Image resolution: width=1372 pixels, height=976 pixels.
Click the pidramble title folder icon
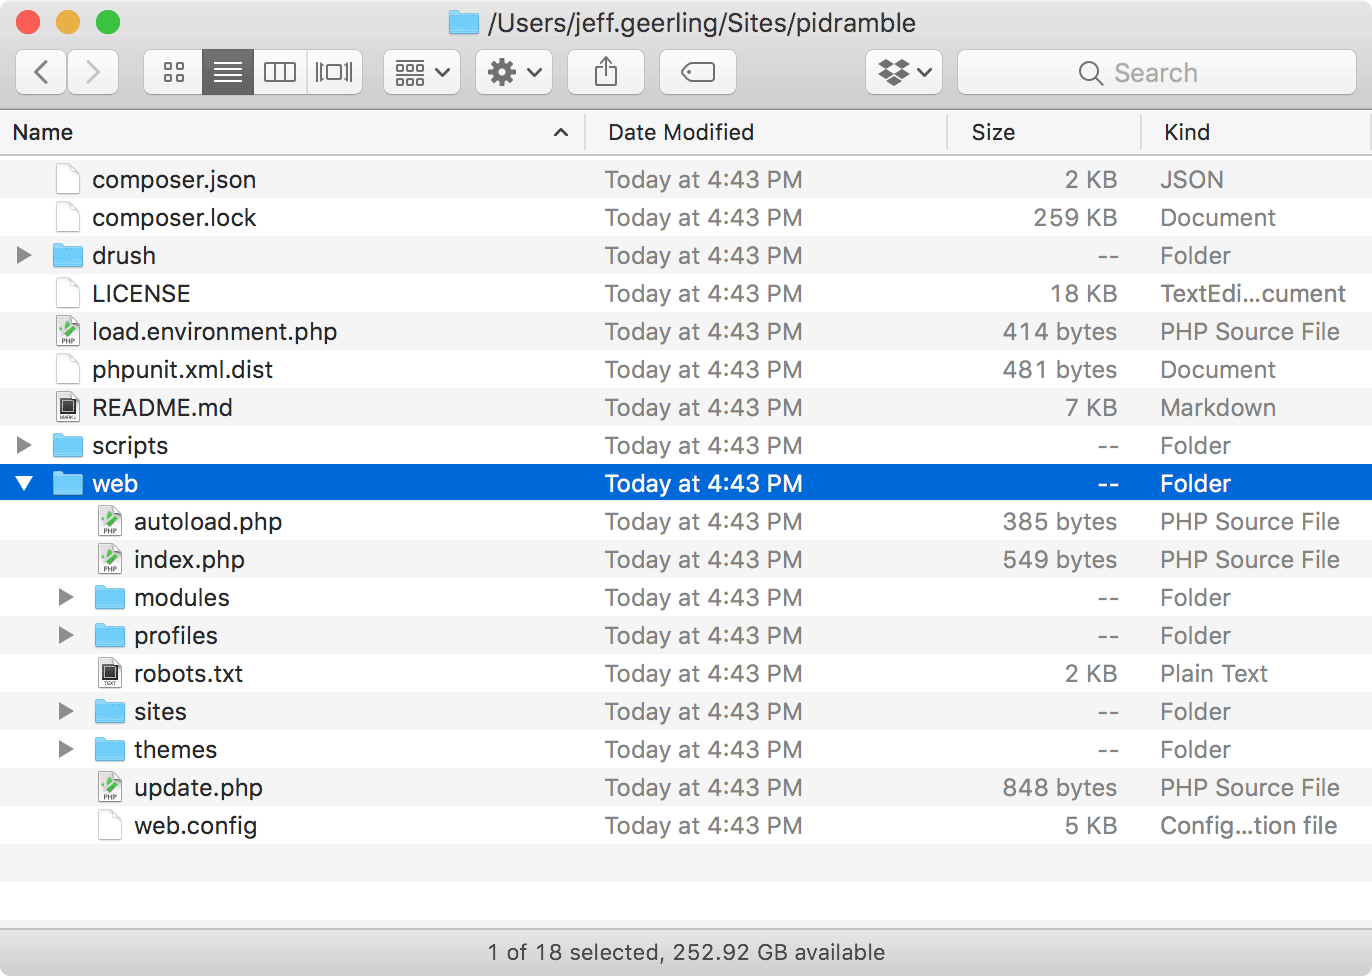coord(464,22)
